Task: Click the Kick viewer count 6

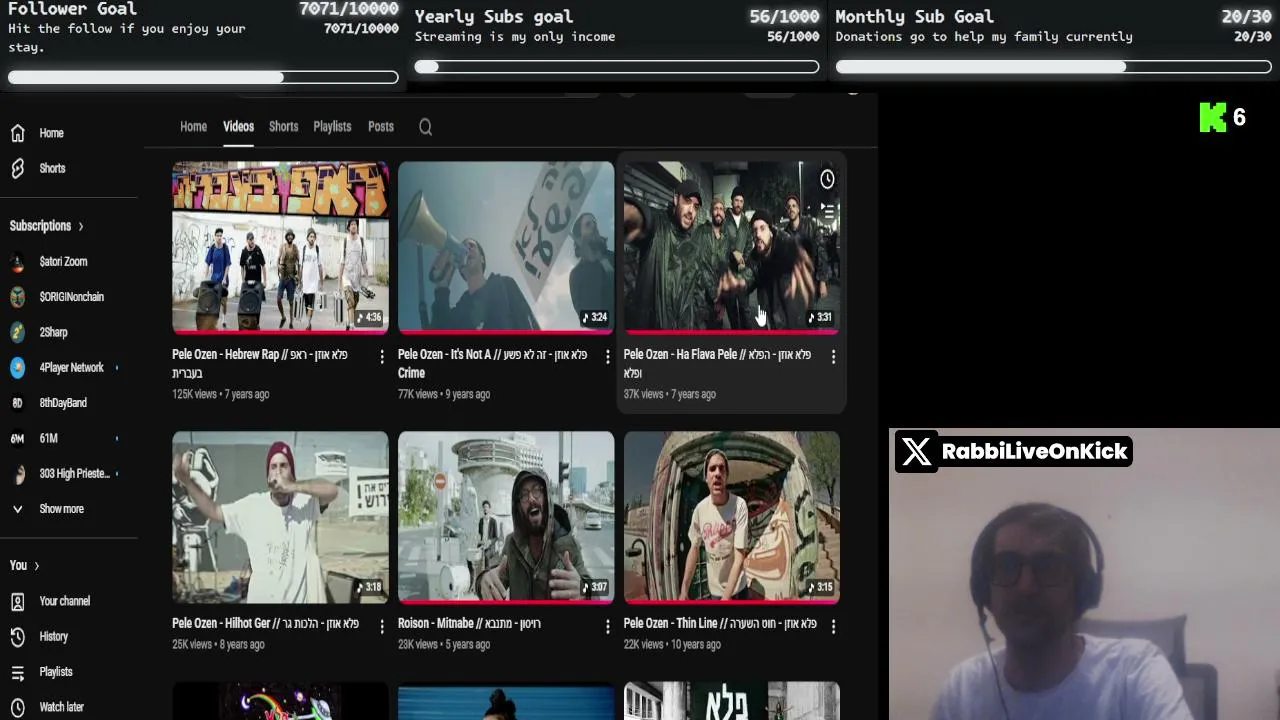Action: [1239, 117]
